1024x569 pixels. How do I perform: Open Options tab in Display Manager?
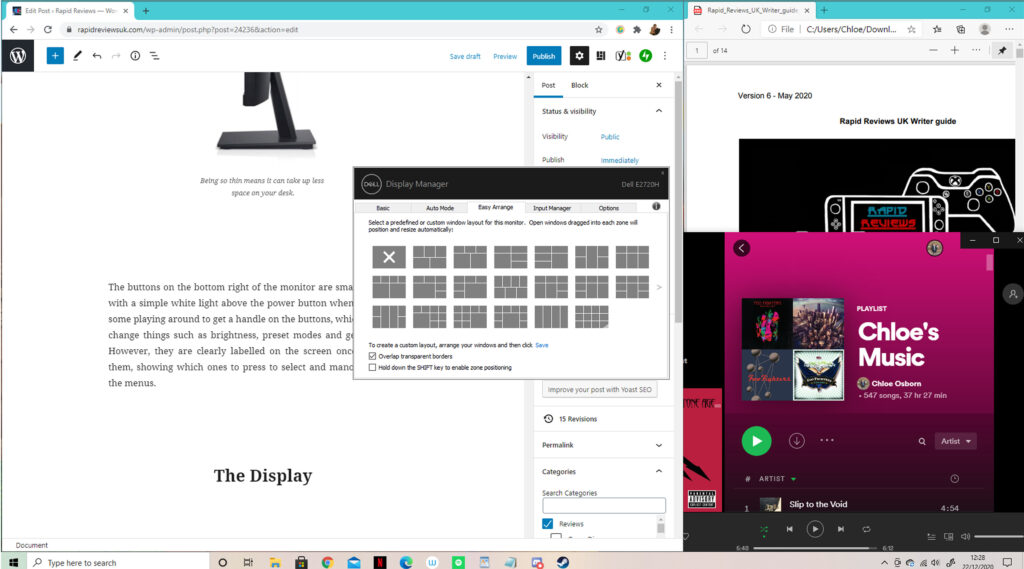[609, 208]
